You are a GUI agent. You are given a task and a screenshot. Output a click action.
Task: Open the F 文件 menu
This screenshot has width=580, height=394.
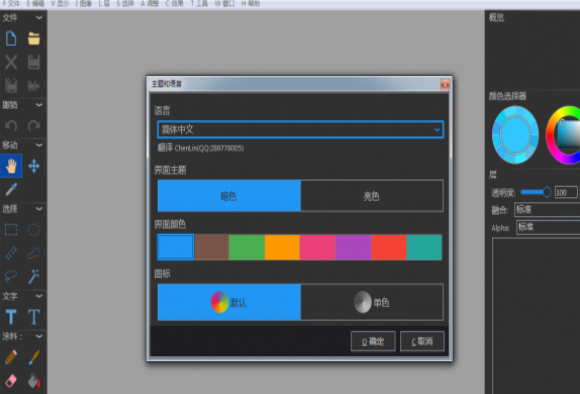tap(11, 3)
